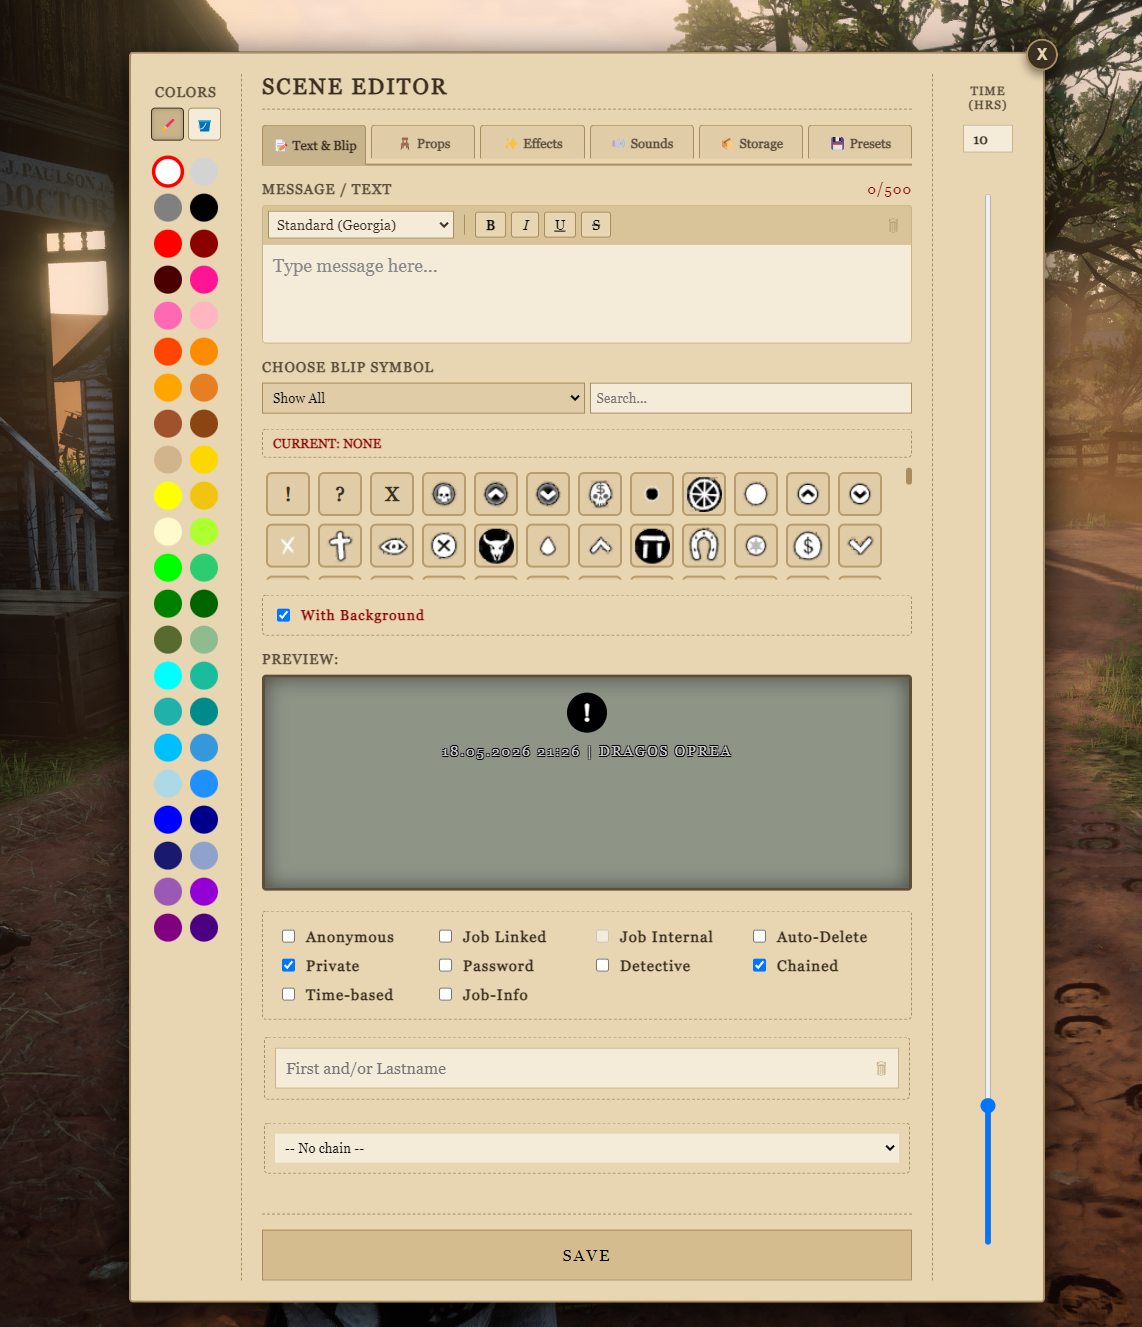Choose the question mark blip symbol
Viewport: 1142px width, 1327px height.
coord(340,494)
